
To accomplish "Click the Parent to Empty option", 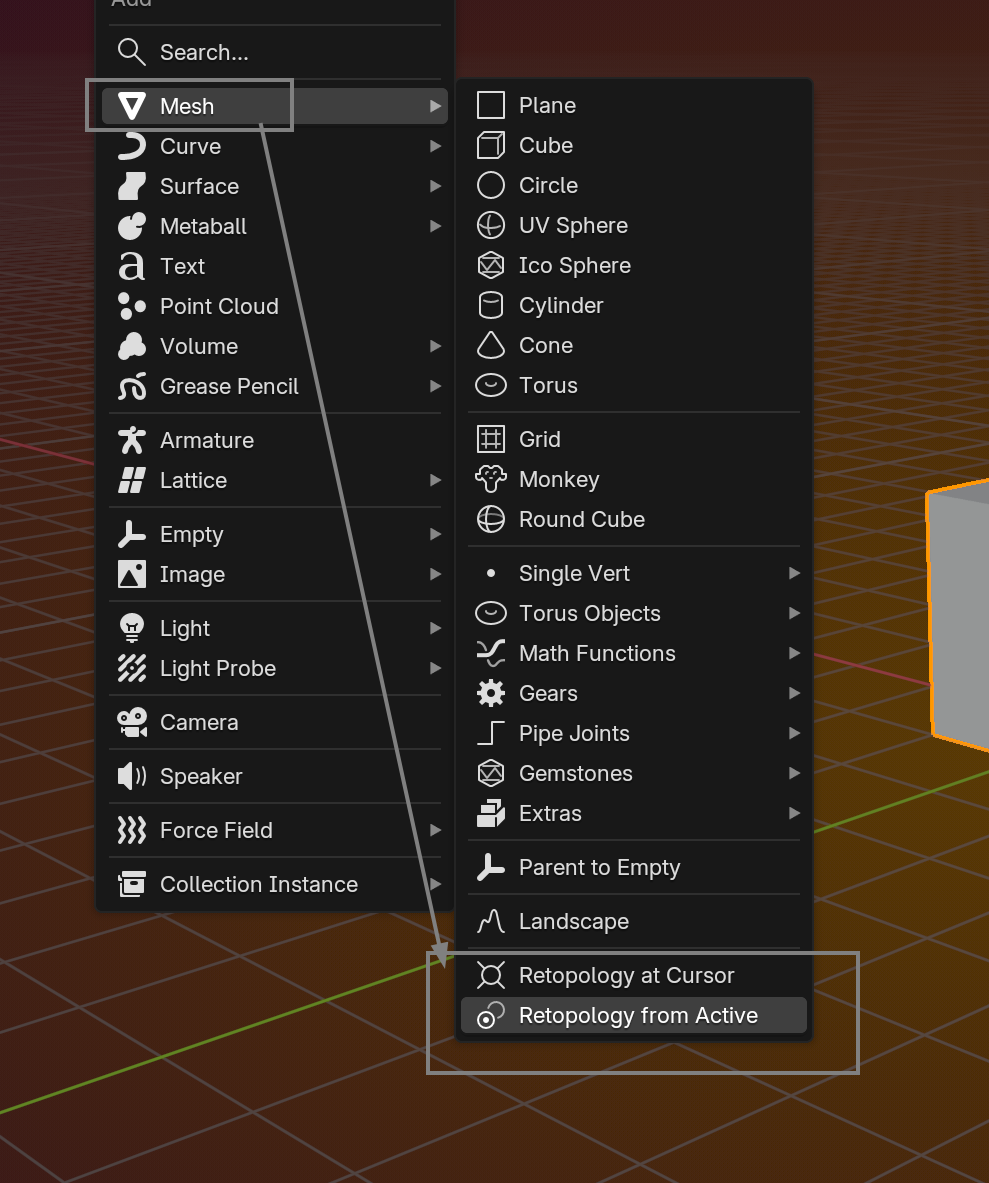I will click(598, 867).
